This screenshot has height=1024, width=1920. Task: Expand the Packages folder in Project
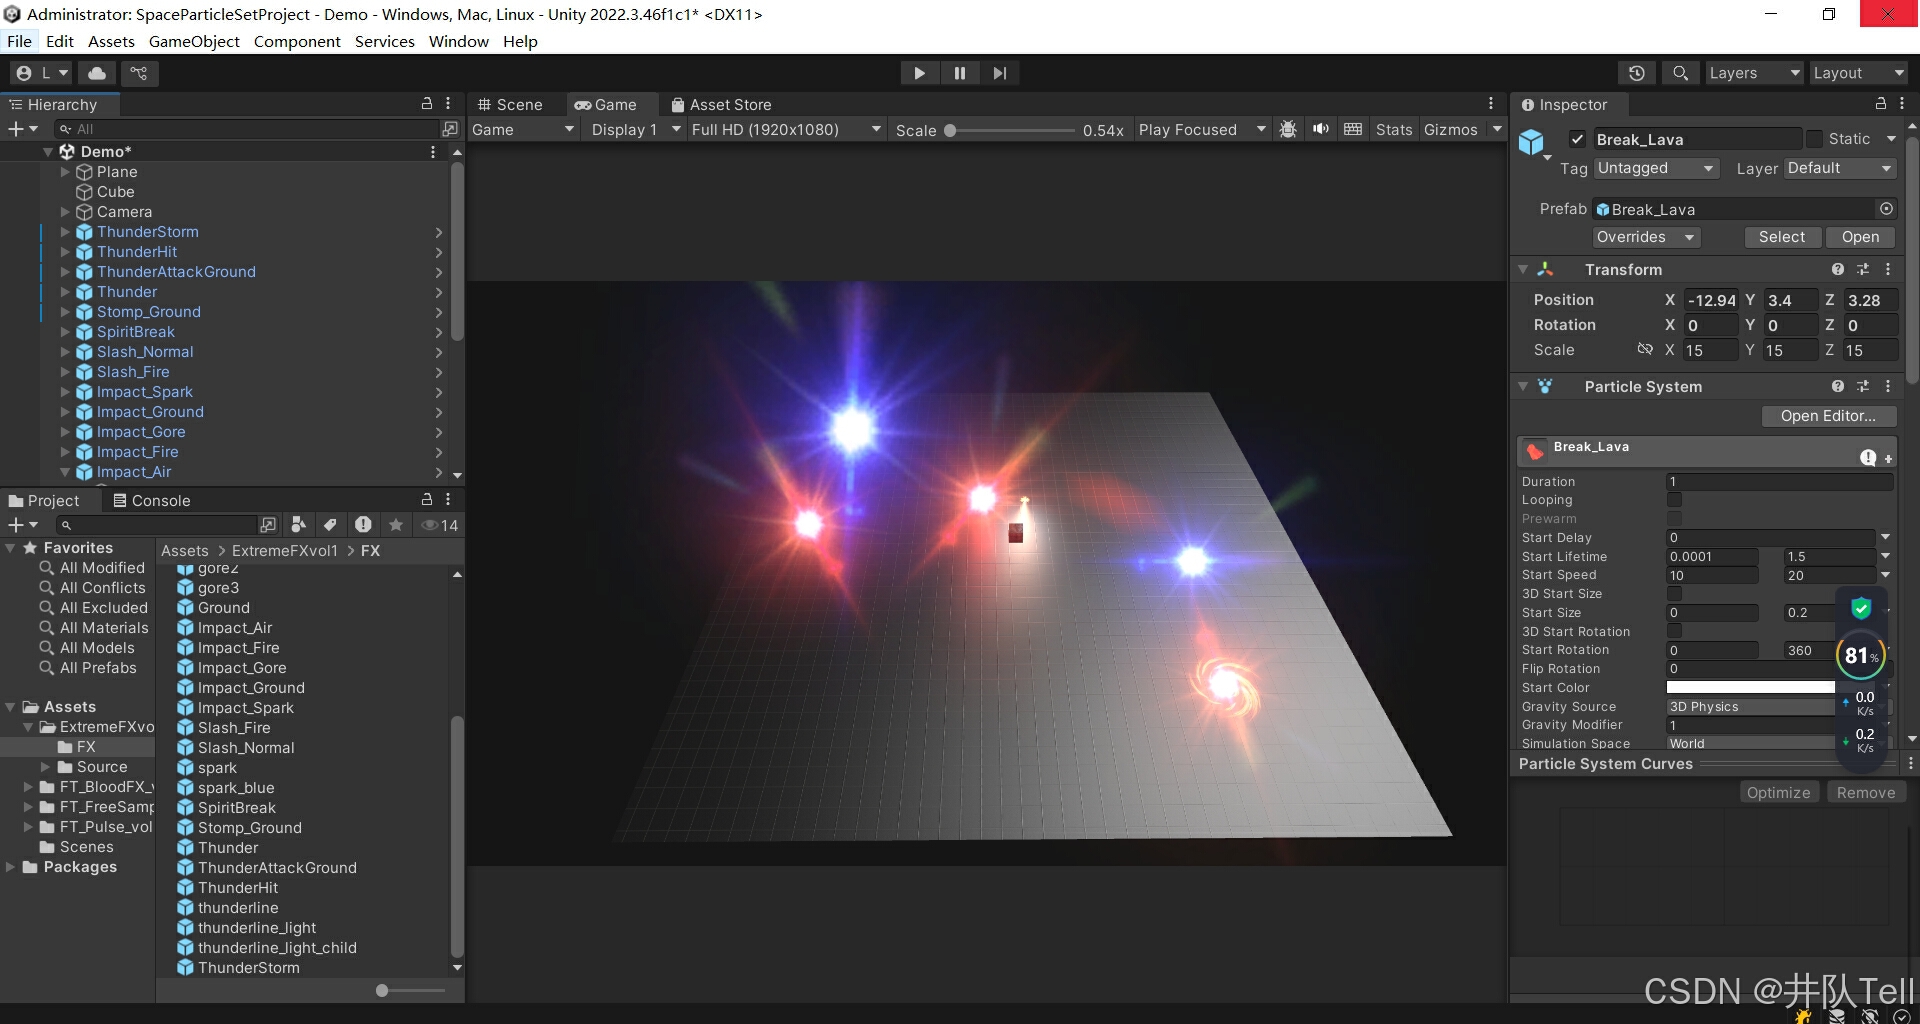click(x=11, y=867)
